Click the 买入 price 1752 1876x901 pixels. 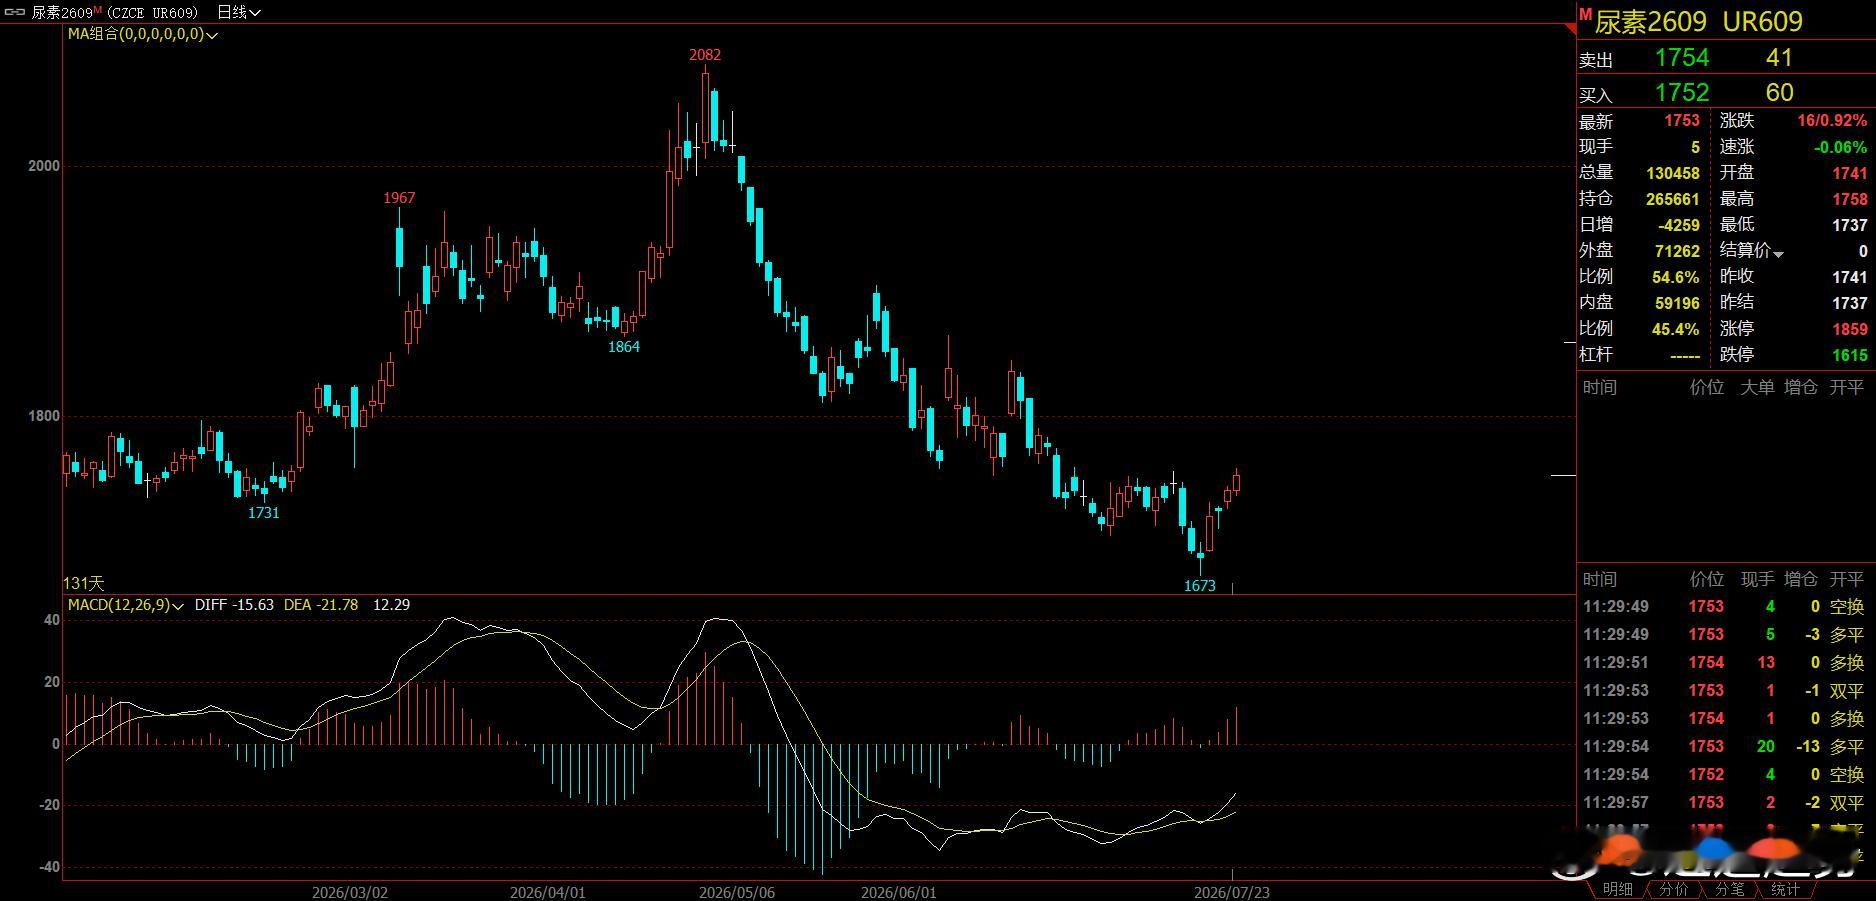point(1682,93)
